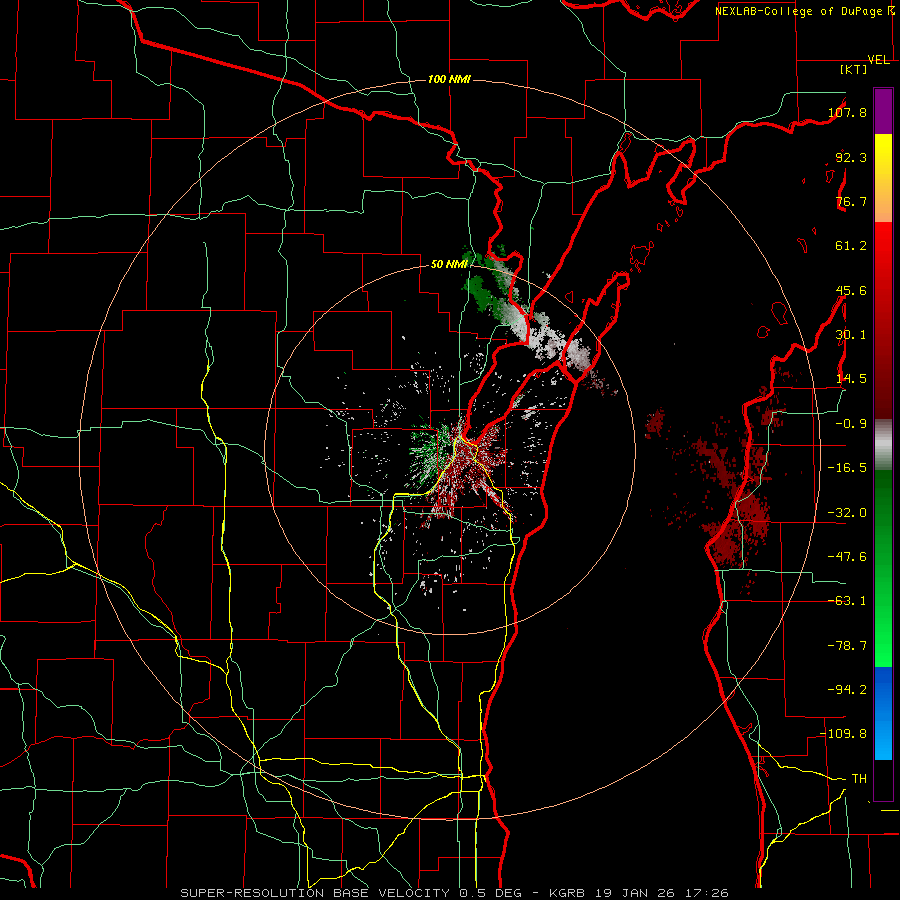This screenshot has width=900, height=900.
Task: Pick the red segment of velocity color bar
Action: coord(883,320)
